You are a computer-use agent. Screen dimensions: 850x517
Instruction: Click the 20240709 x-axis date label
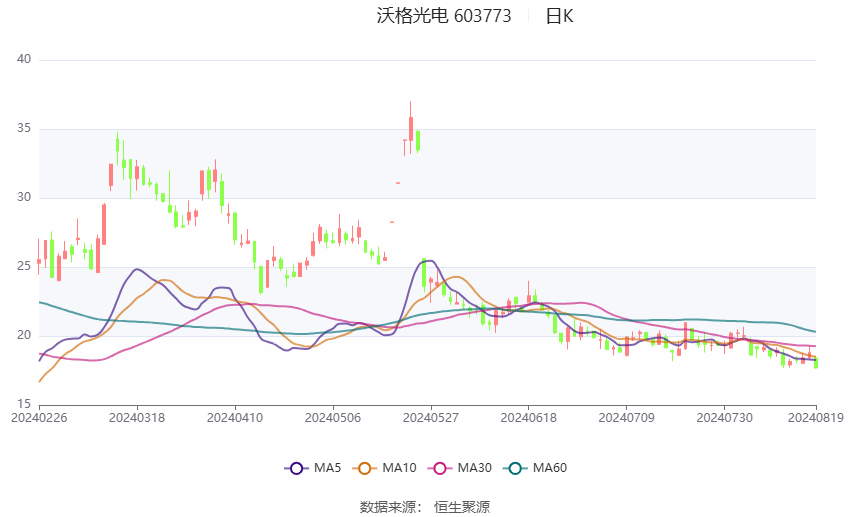pos(627,418)
